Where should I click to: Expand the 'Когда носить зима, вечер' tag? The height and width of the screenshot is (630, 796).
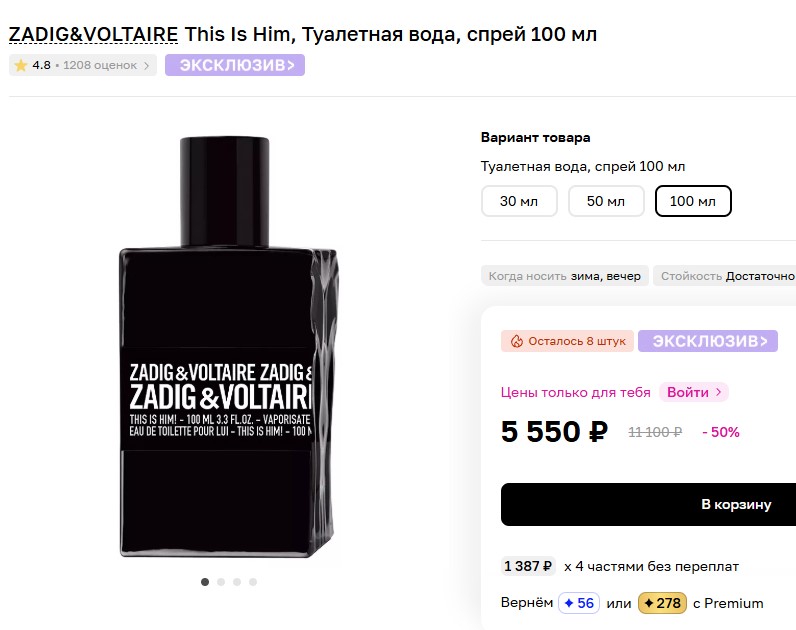565,275
